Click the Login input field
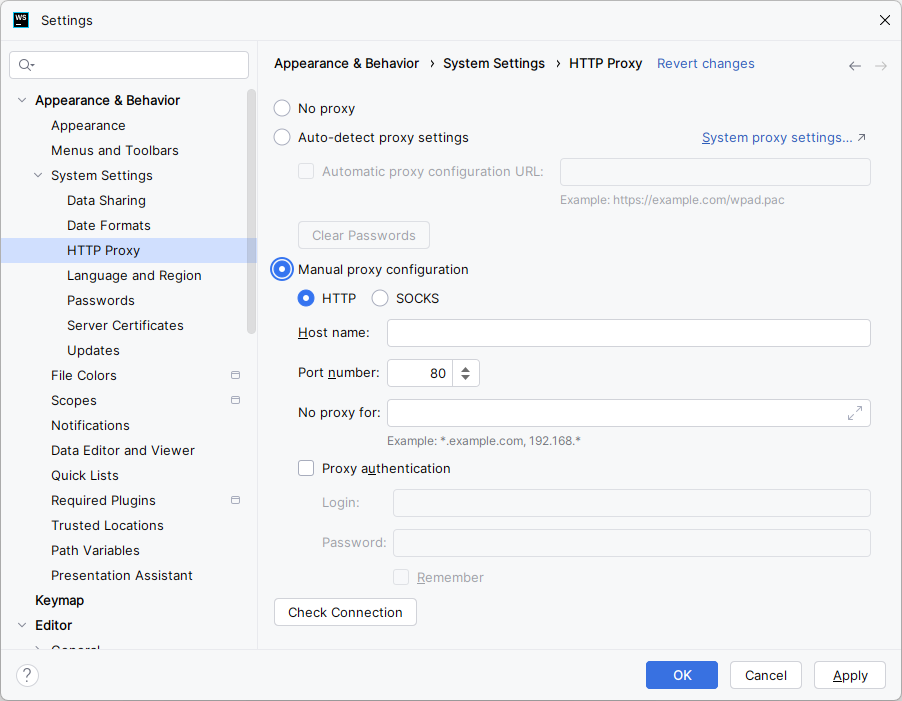The width and height of the screenshot is (902, 701). click(632, 503)
